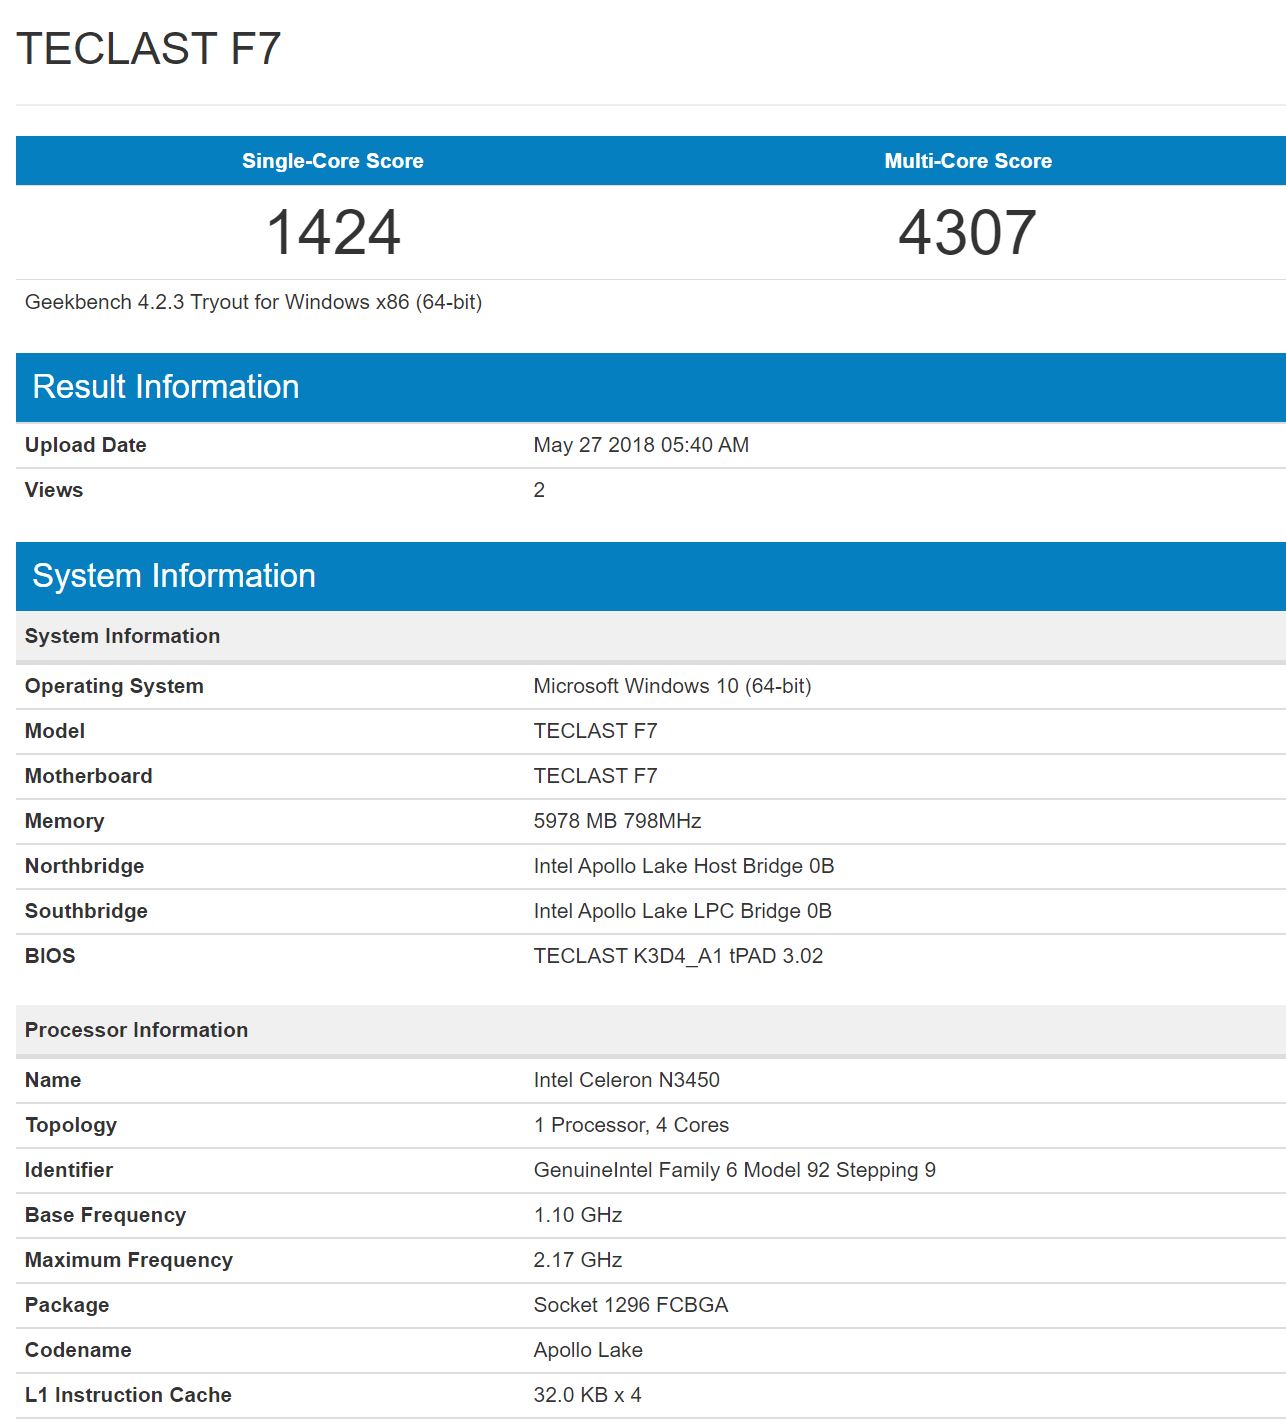Click the multi-core score 4307
The width and height of the screenshot is (1286, 1422).
click(x=968, y=232)
